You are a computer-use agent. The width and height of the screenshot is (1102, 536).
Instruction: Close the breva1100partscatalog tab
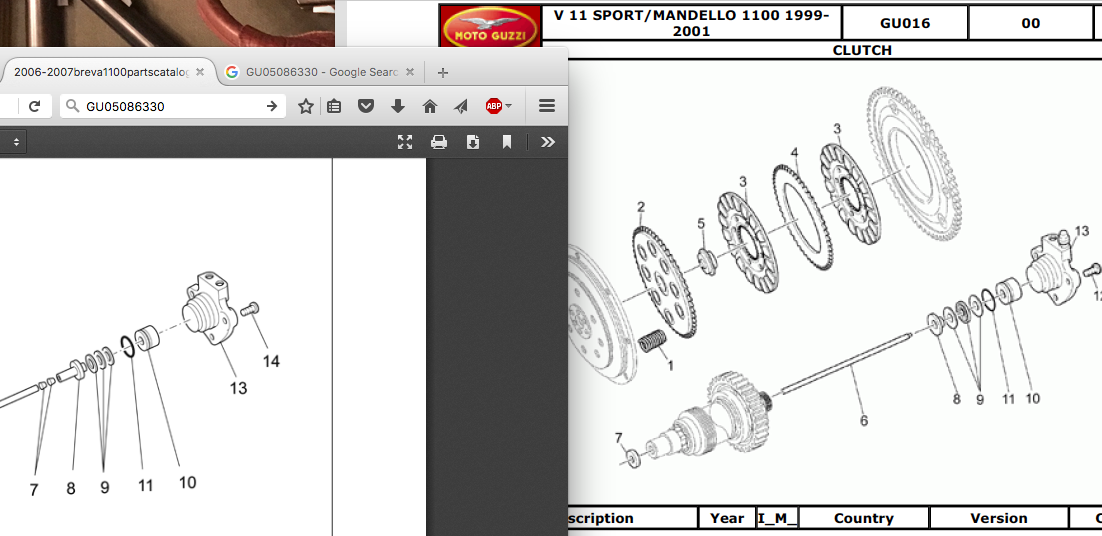(x=200, y=72)
